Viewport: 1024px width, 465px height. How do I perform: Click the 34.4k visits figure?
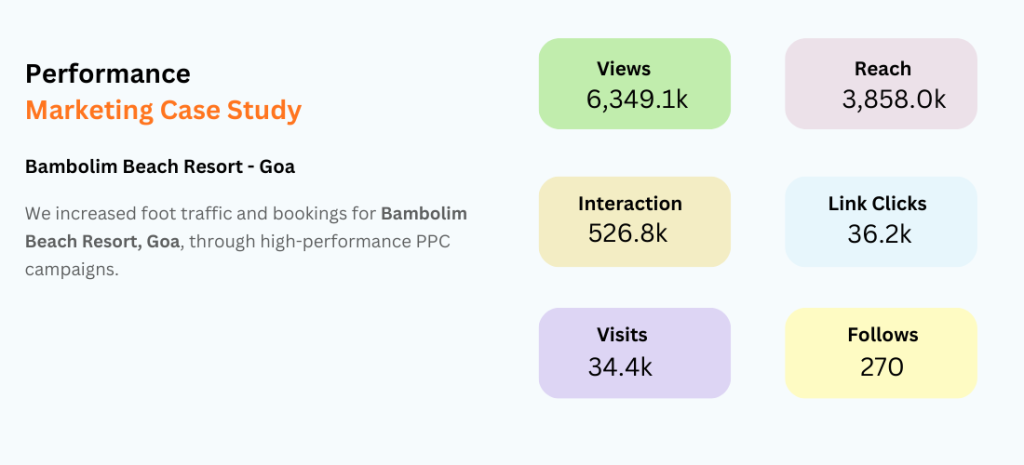[620, 366]
